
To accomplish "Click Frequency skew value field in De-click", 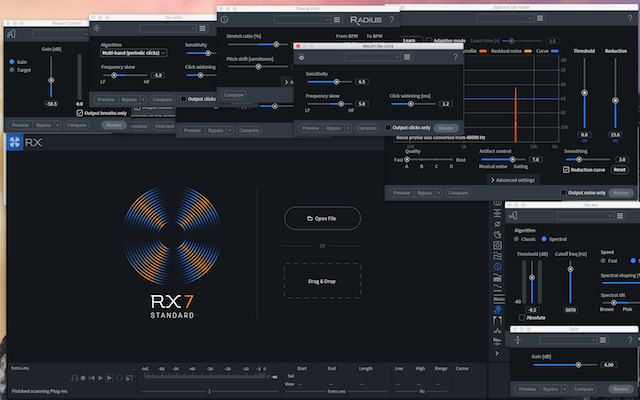I will pos(157,75).
